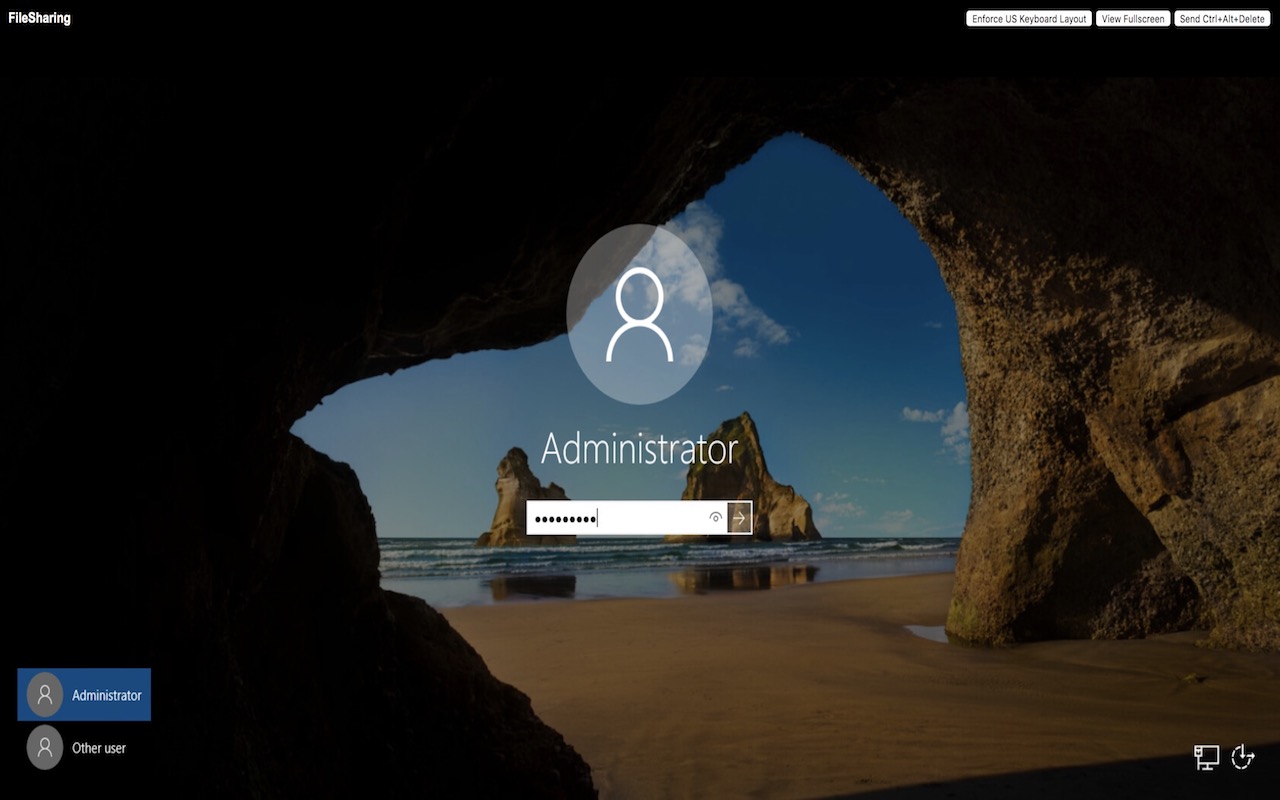The image size is (1280, 800).
Task: Click the person silhouette inside the large avatar
Action: click(640, 315)
